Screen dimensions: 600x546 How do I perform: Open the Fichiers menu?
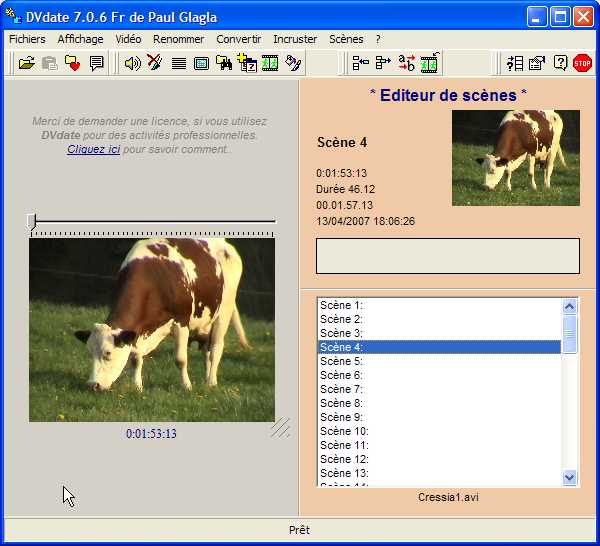point(27,39)
